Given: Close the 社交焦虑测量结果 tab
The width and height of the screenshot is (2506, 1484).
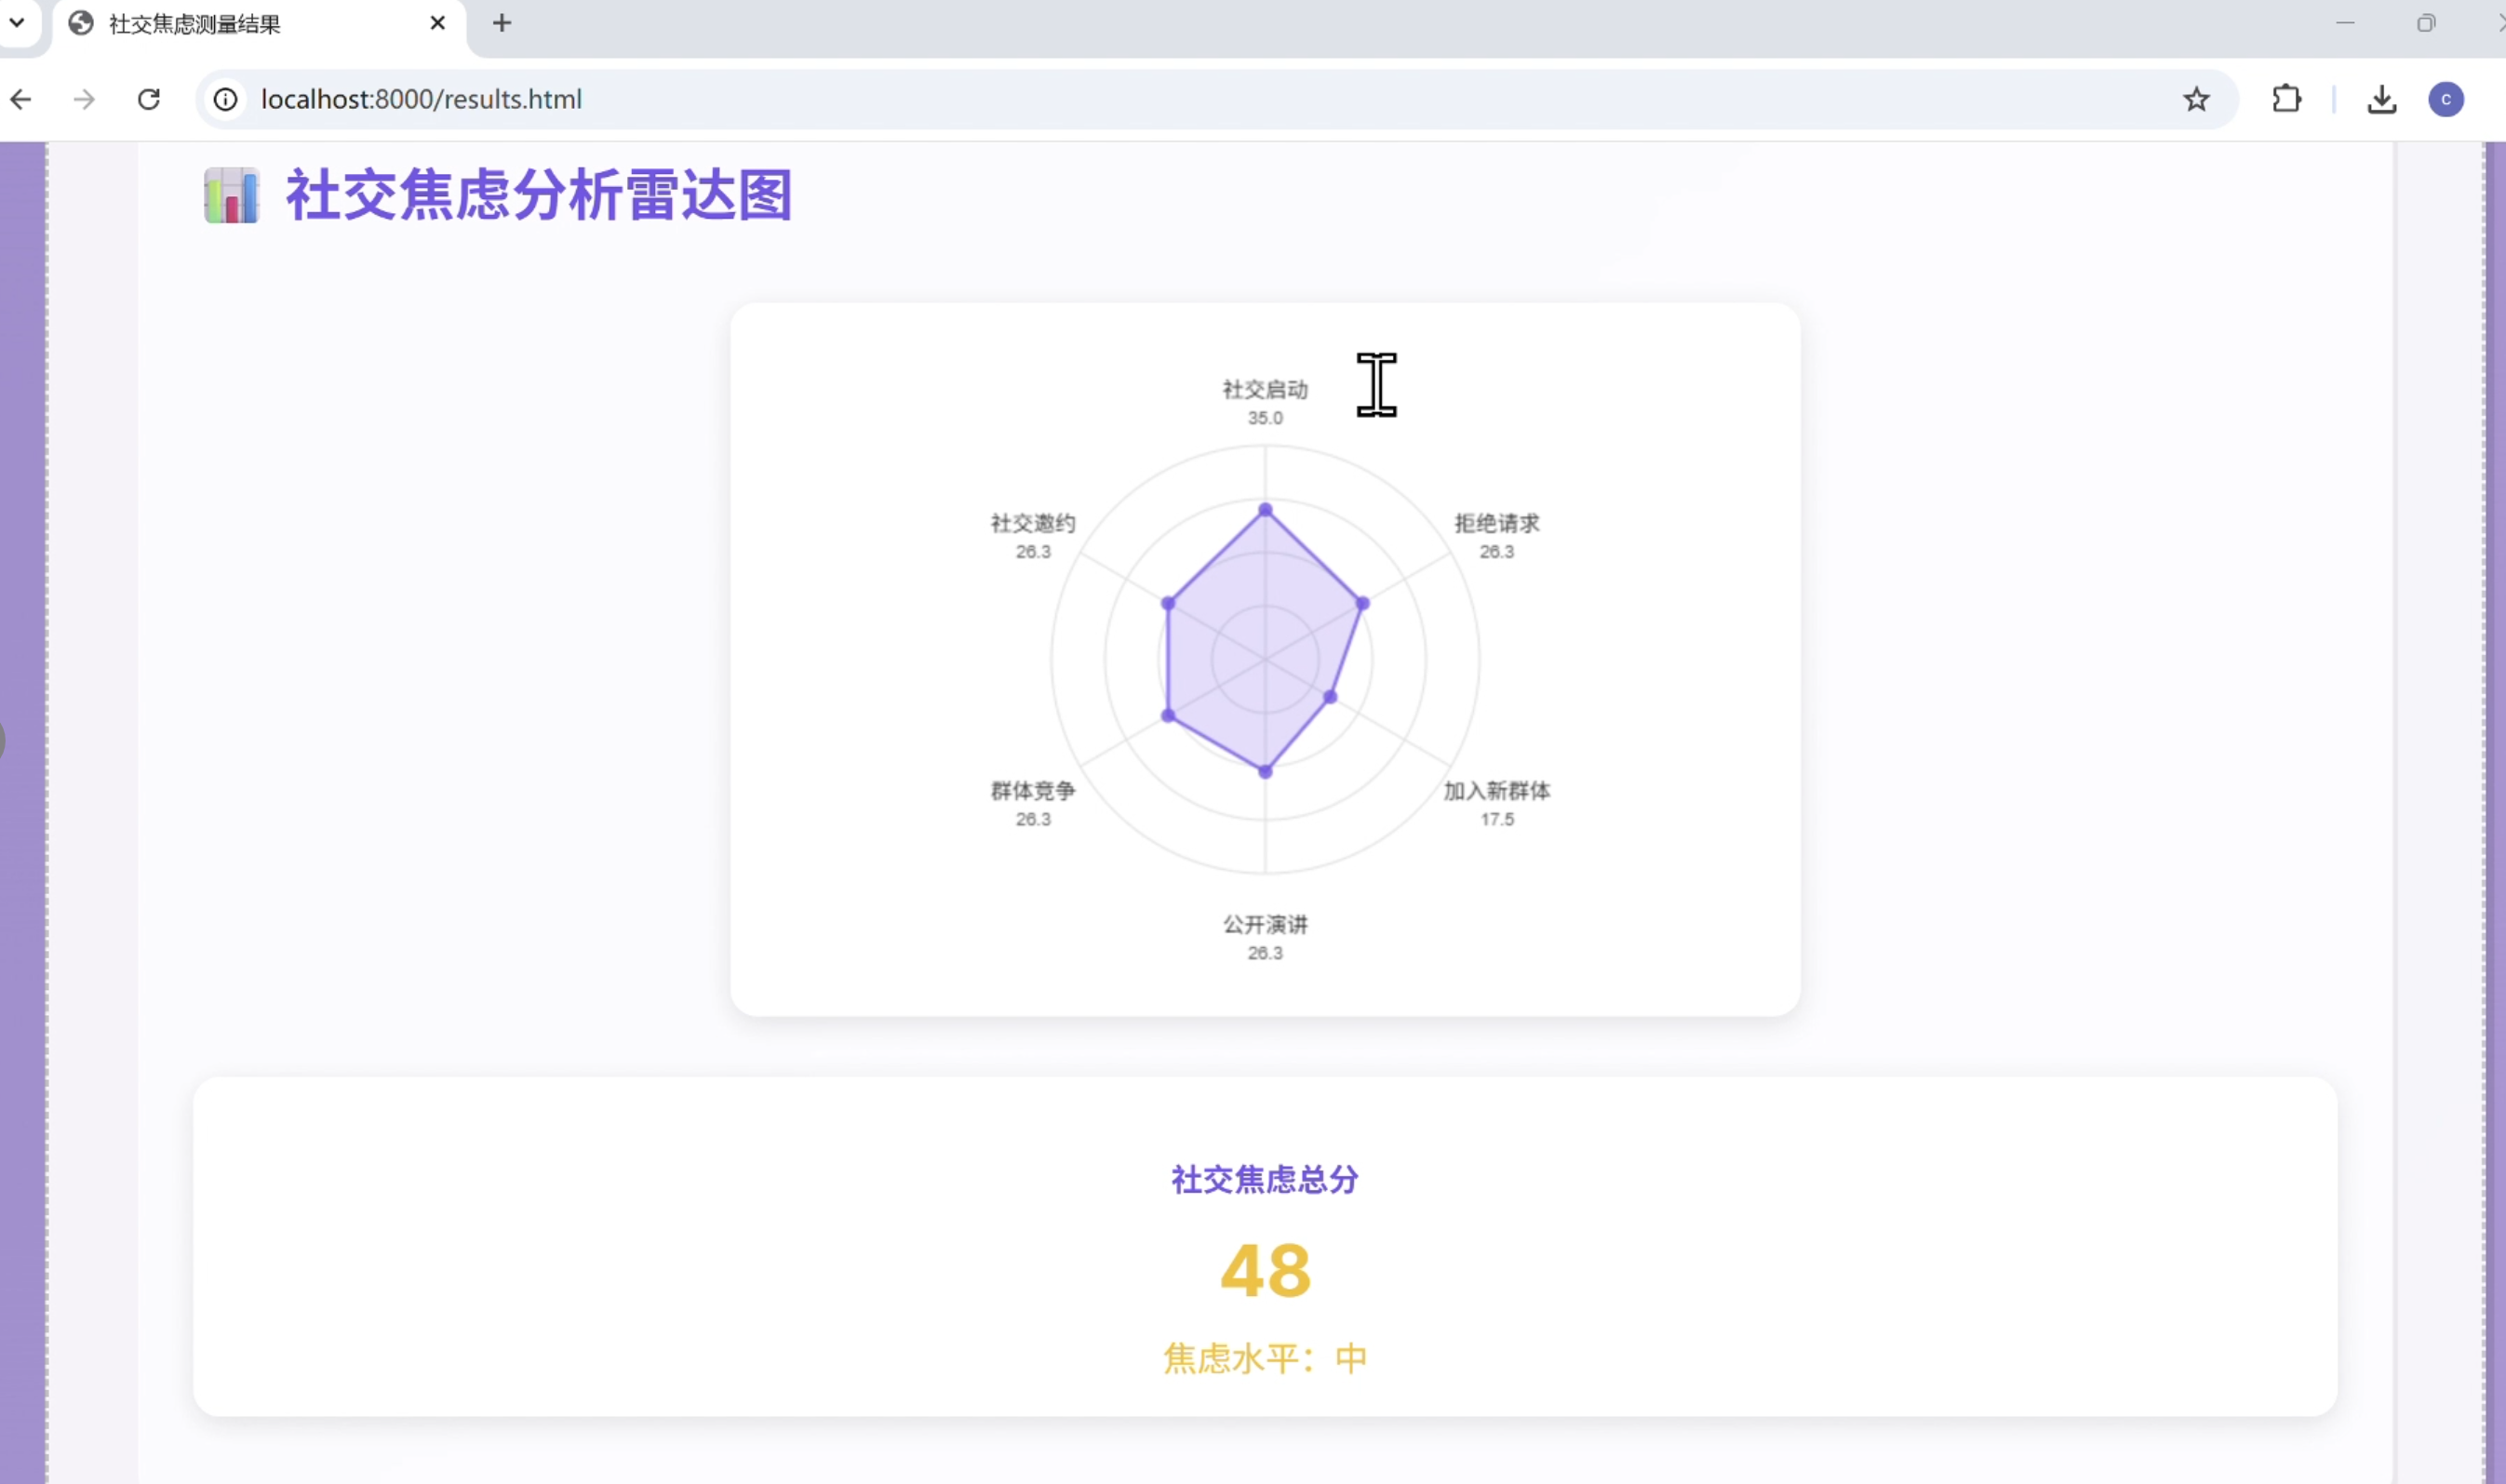Looking at the screenshot, I should (437, 23).
